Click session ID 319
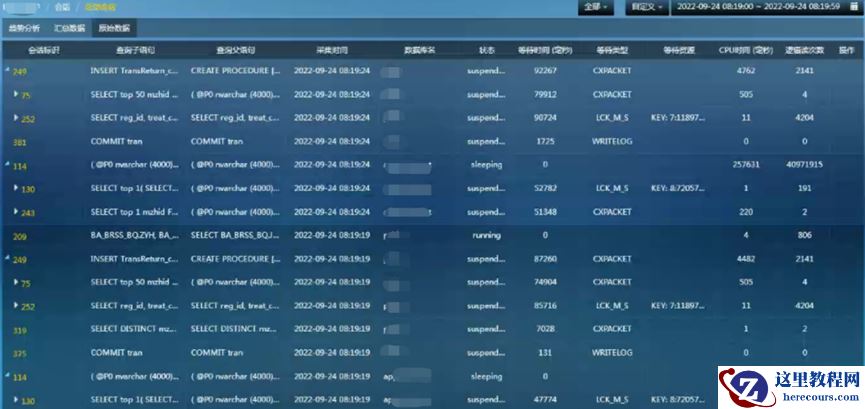 coord(19,330)
